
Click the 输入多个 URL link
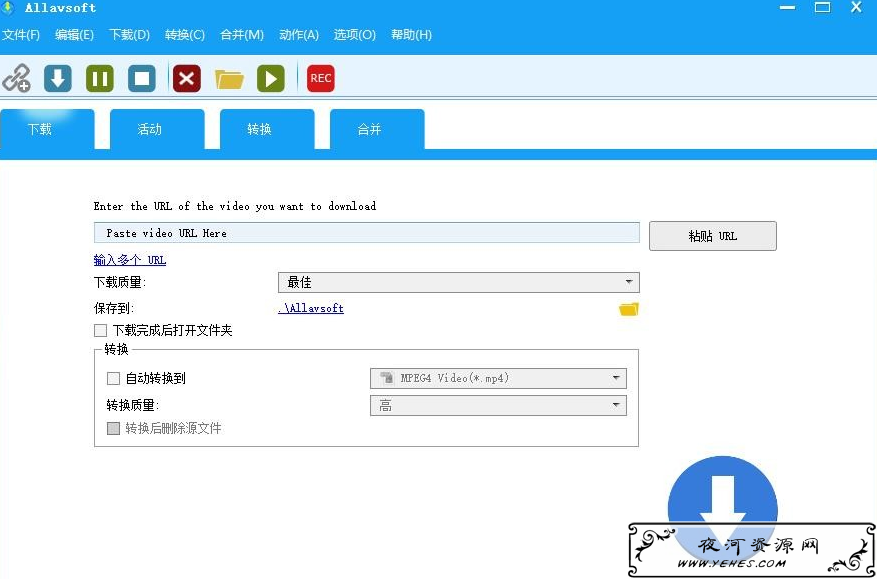pos(130,260)
